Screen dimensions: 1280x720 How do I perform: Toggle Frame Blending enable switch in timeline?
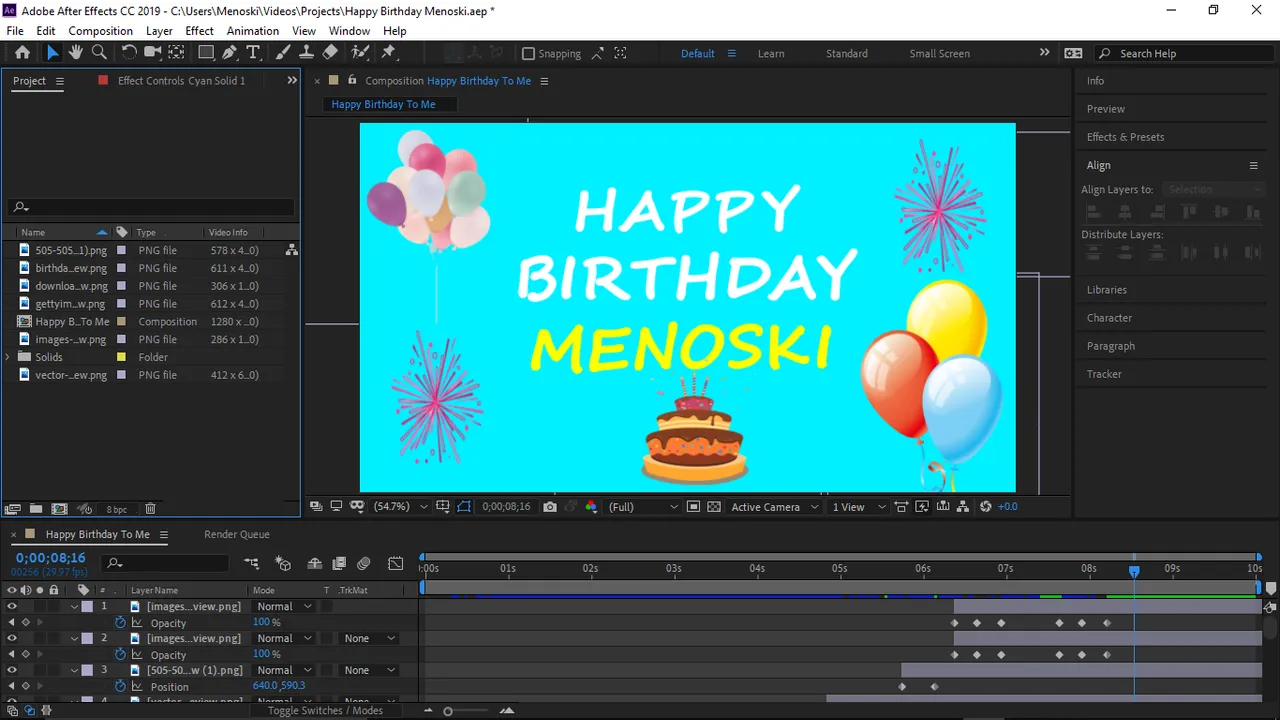(x=339, y=564)
